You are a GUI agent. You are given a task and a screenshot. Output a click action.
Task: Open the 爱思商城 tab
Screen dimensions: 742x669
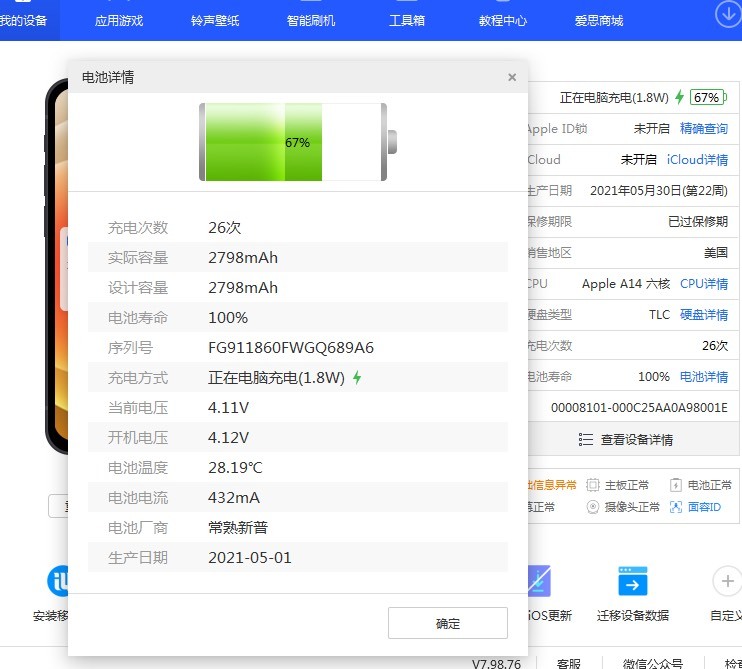tap(599, 21)
